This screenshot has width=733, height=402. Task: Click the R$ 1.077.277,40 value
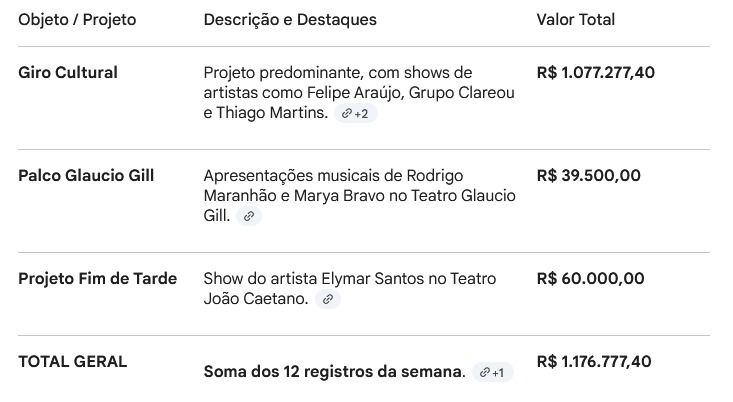pyautogui.click(x=596, y=73)
